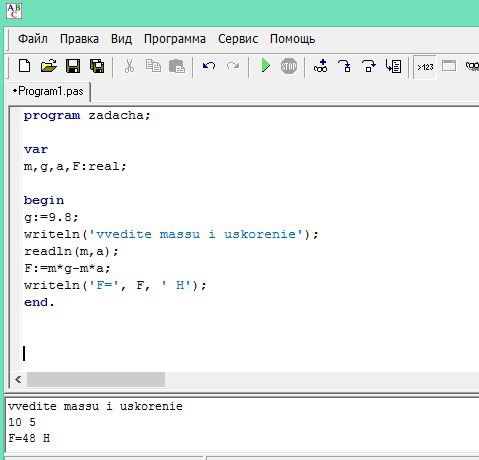Click the step-into debug icon
This screenshot has width=479, height=460.
coord(344,66)
